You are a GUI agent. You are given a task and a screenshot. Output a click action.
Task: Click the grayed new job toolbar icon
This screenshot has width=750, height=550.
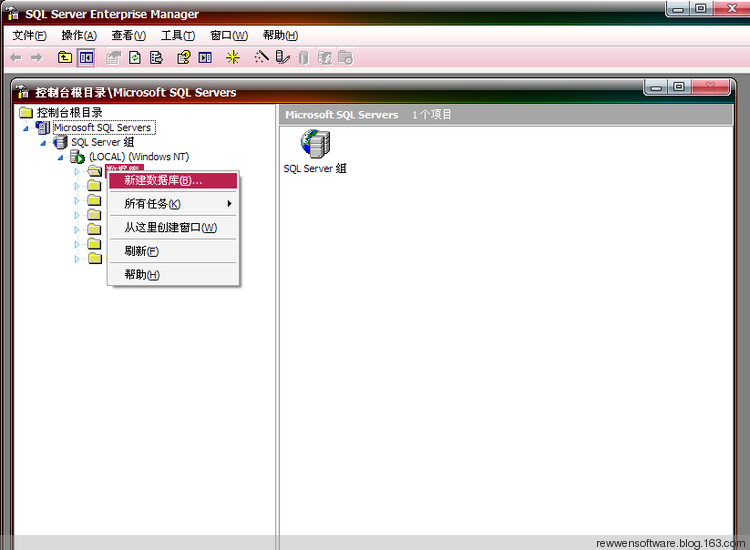pyautogui.click(x=345, y=58)
